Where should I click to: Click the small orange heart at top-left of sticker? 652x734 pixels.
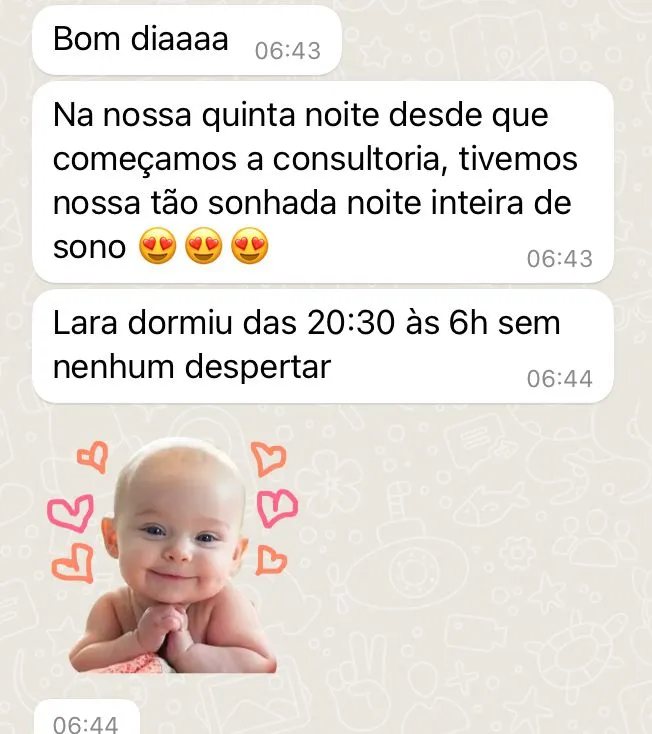93,456
